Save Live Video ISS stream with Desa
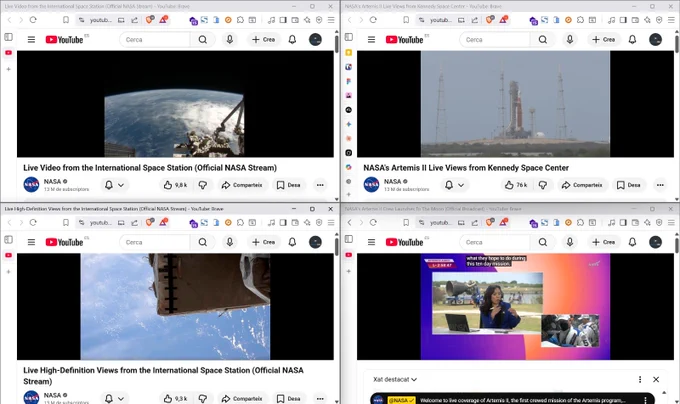680x404 pixels. 289,185
